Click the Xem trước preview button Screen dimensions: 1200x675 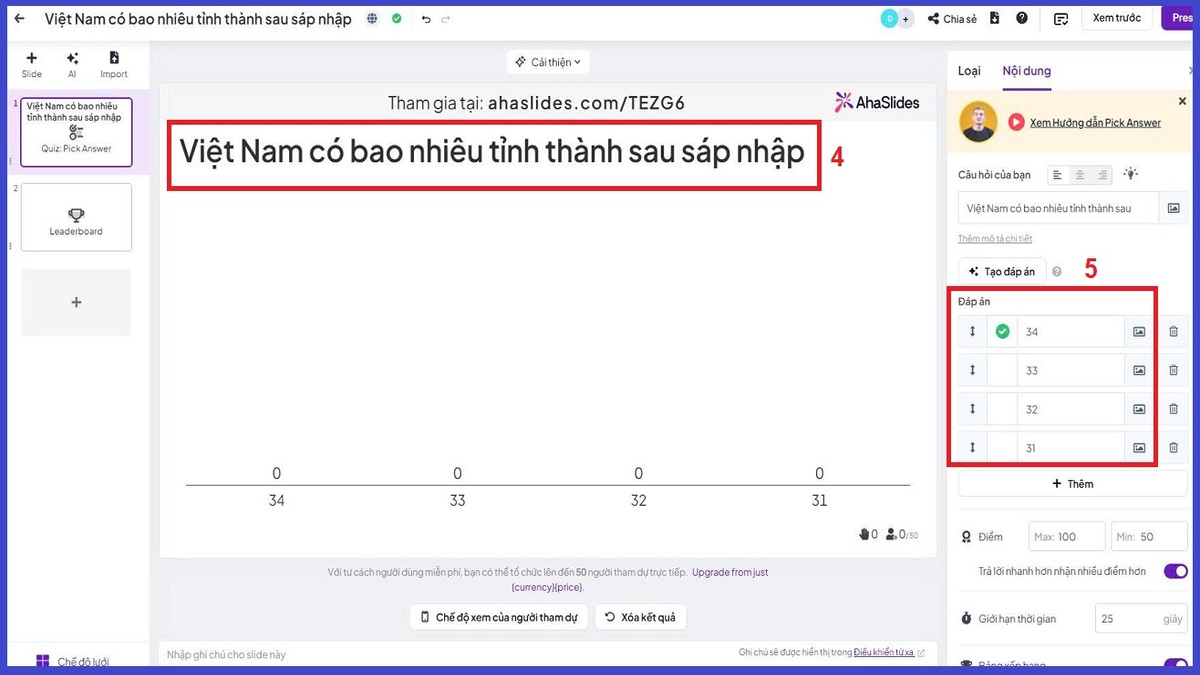pyautogui.click(x=1117, y=18)
